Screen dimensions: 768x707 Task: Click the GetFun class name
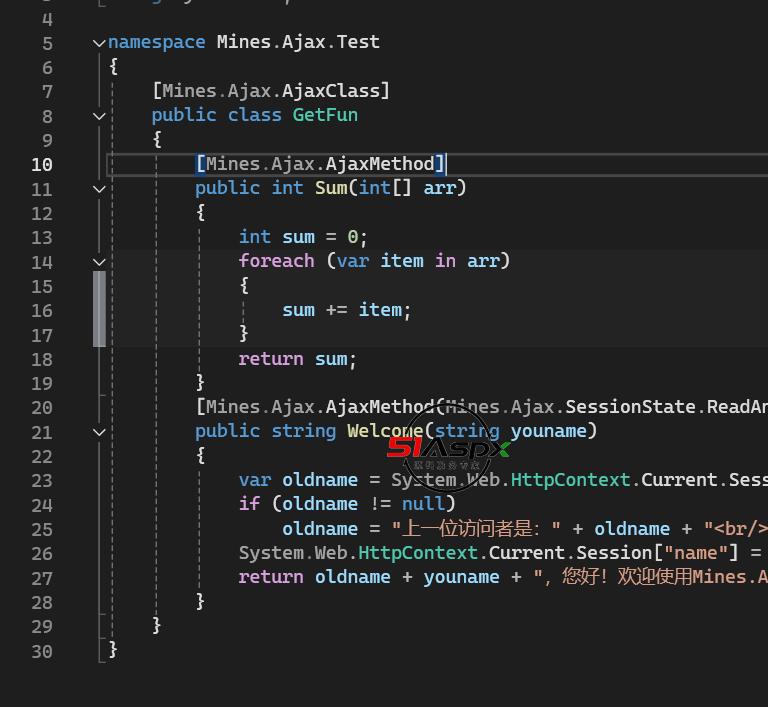pos(325,115)
